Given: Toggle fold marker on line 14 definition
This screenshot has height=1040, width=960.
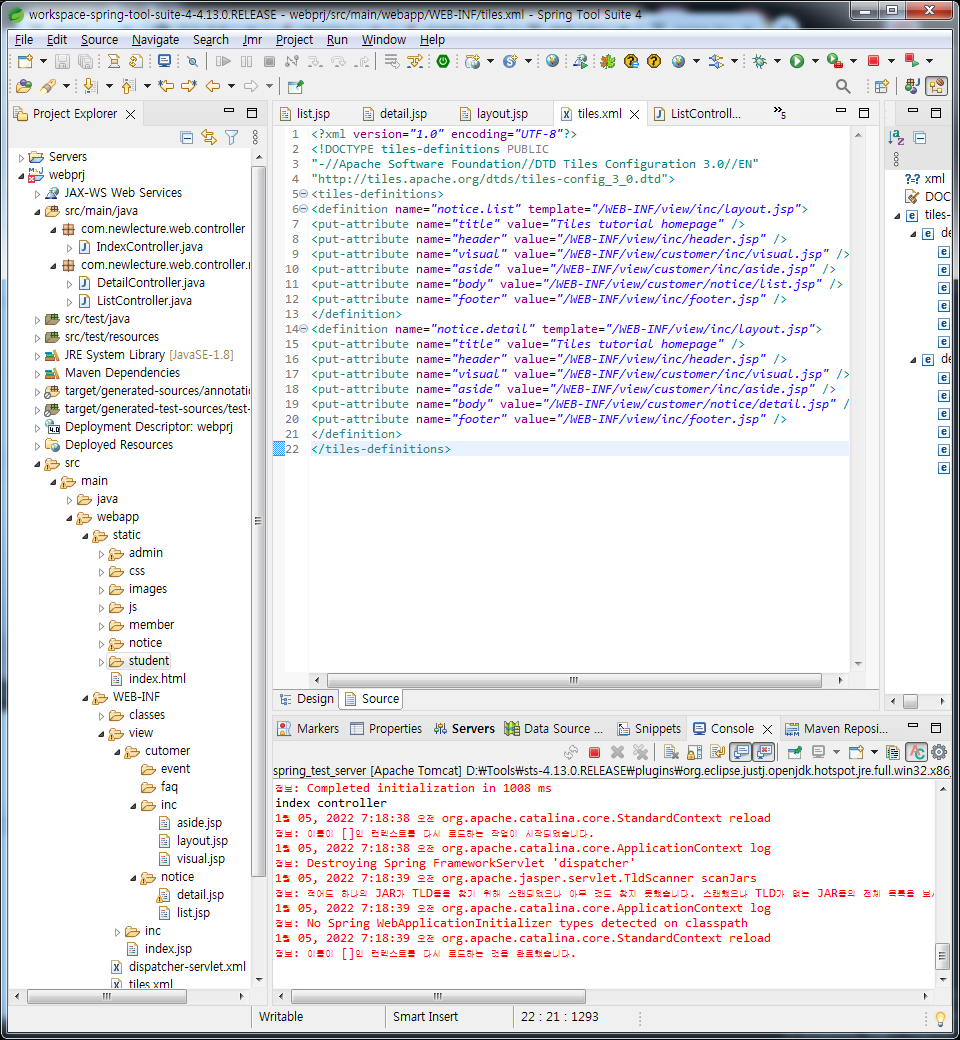Looking at the screenshot, I should tap(304, 329).
